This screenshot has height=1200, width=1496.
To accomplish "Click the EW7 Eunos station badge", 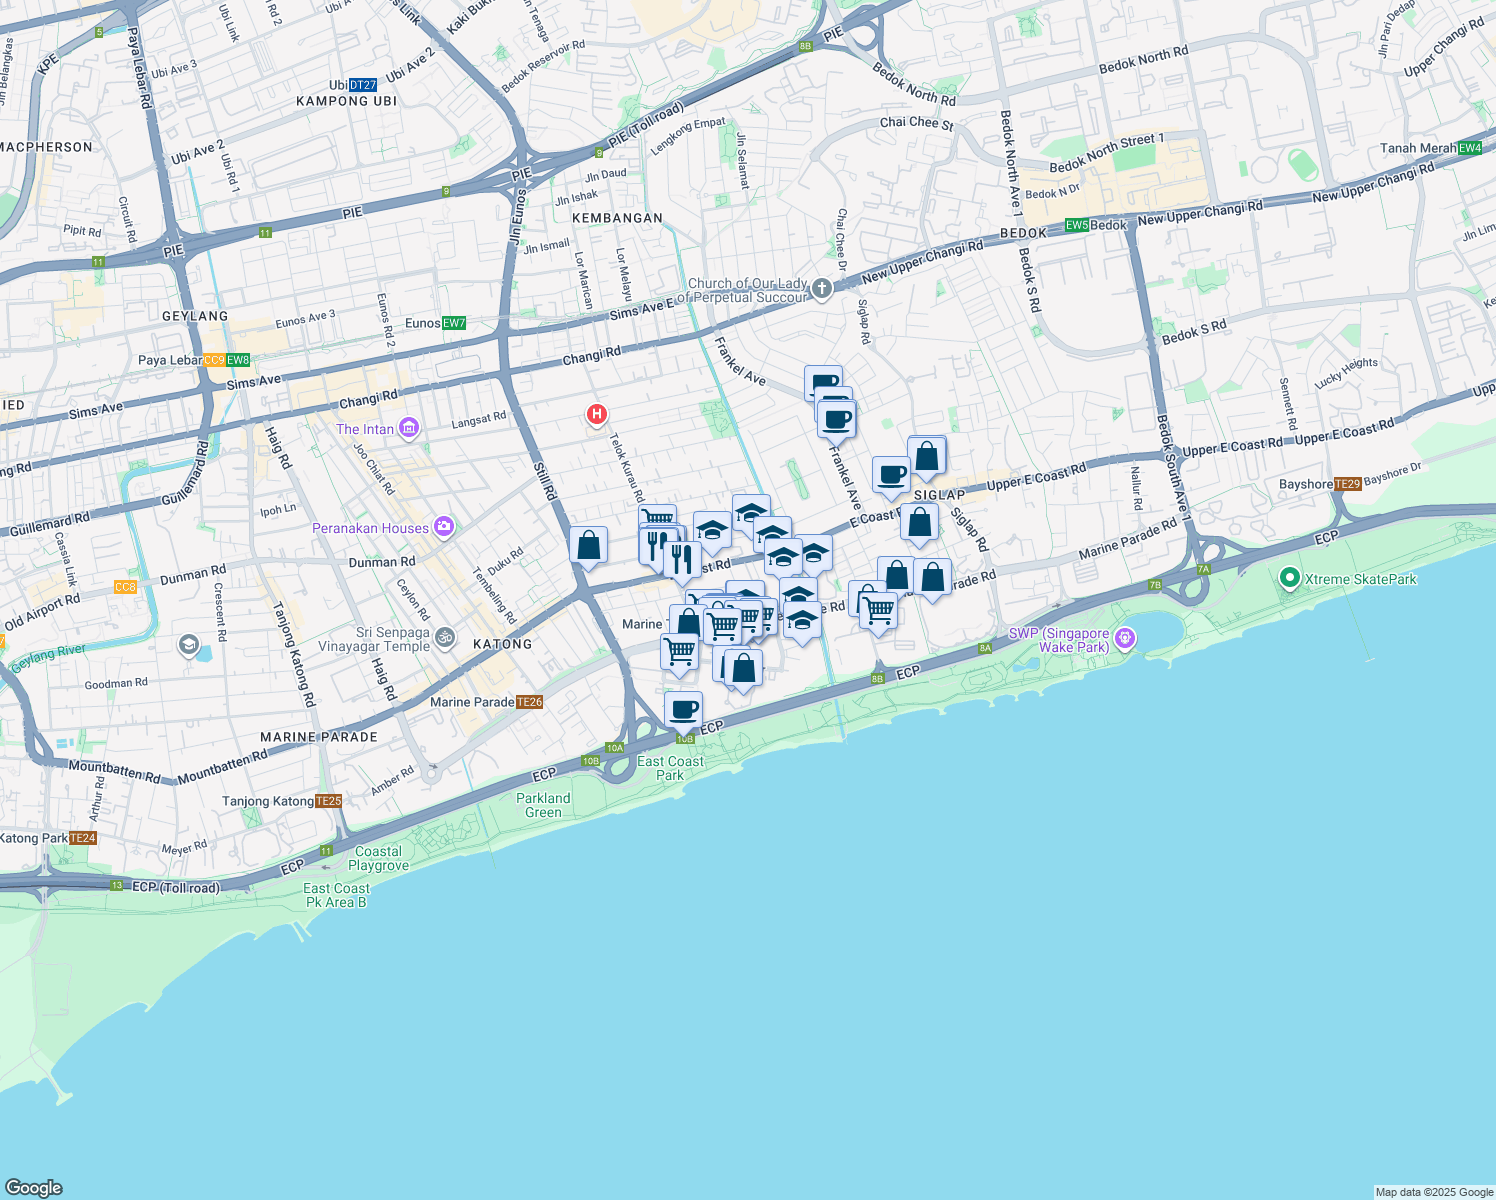I will tap(454, 322).
